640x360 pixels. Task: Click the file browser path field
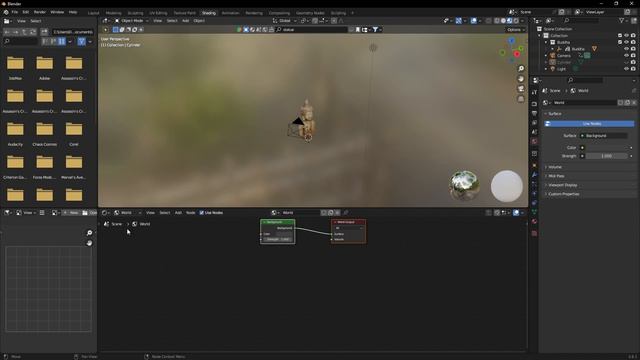click(x=73, y=32)
